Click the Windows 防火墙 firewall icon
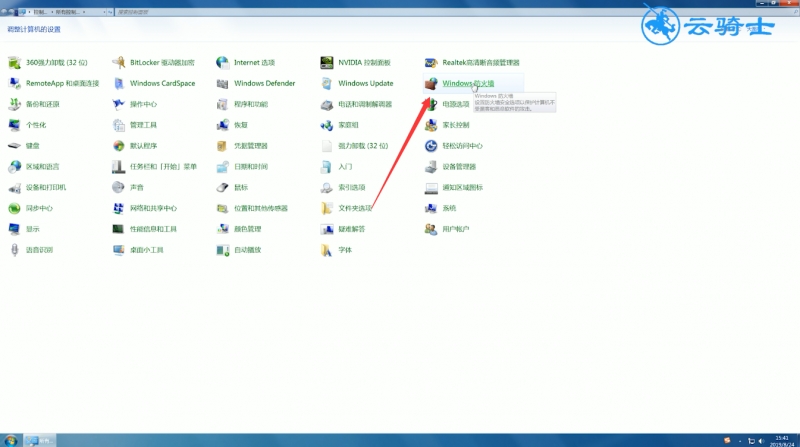Screen dimensions: 800x447 (431, 83)
